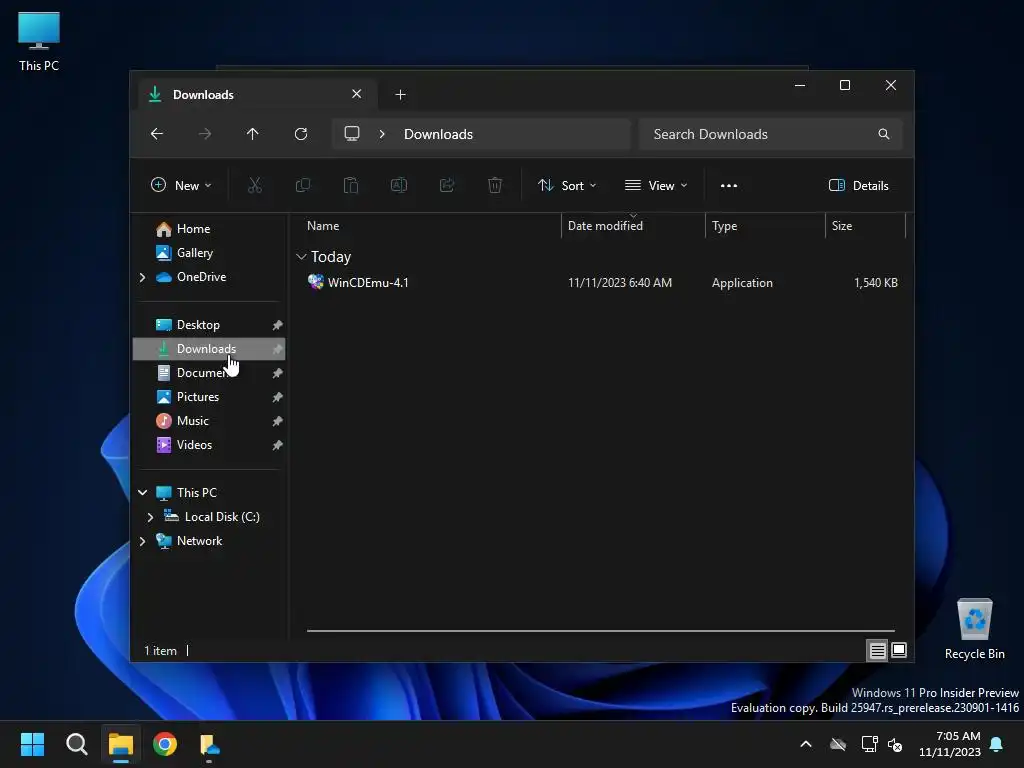
Task: Click the OneDrive cloud tray icon
Action: 838,744
